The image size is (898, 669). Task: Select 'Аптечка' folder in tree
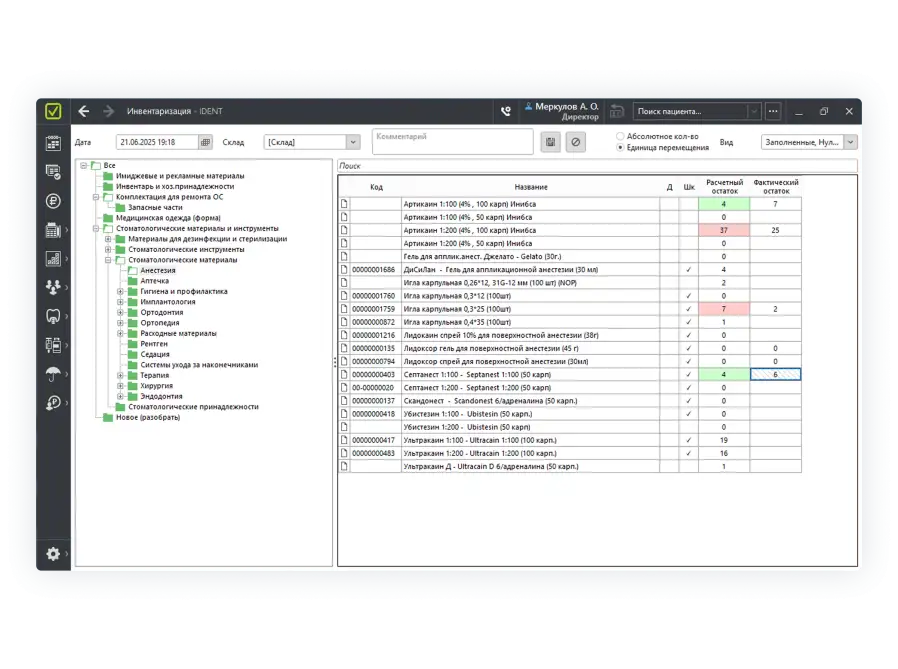click(154, 281)
